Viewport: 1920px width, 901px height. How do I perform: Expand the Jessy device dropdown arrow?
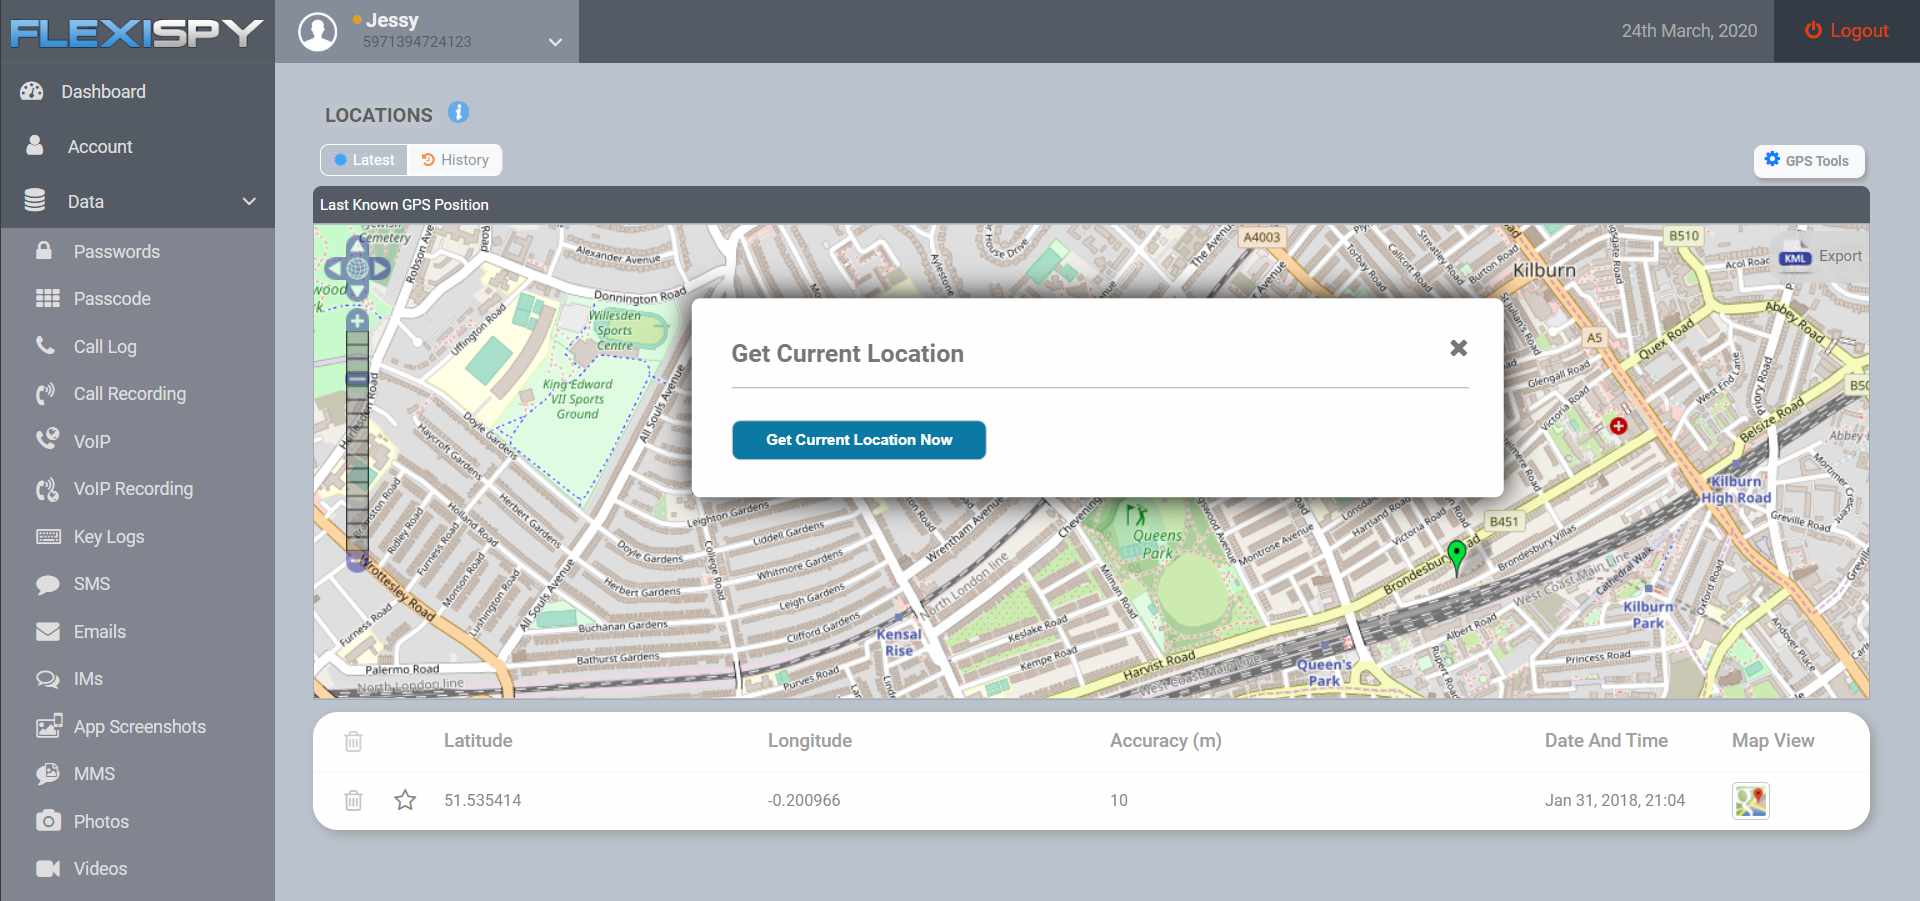point(555,42)
